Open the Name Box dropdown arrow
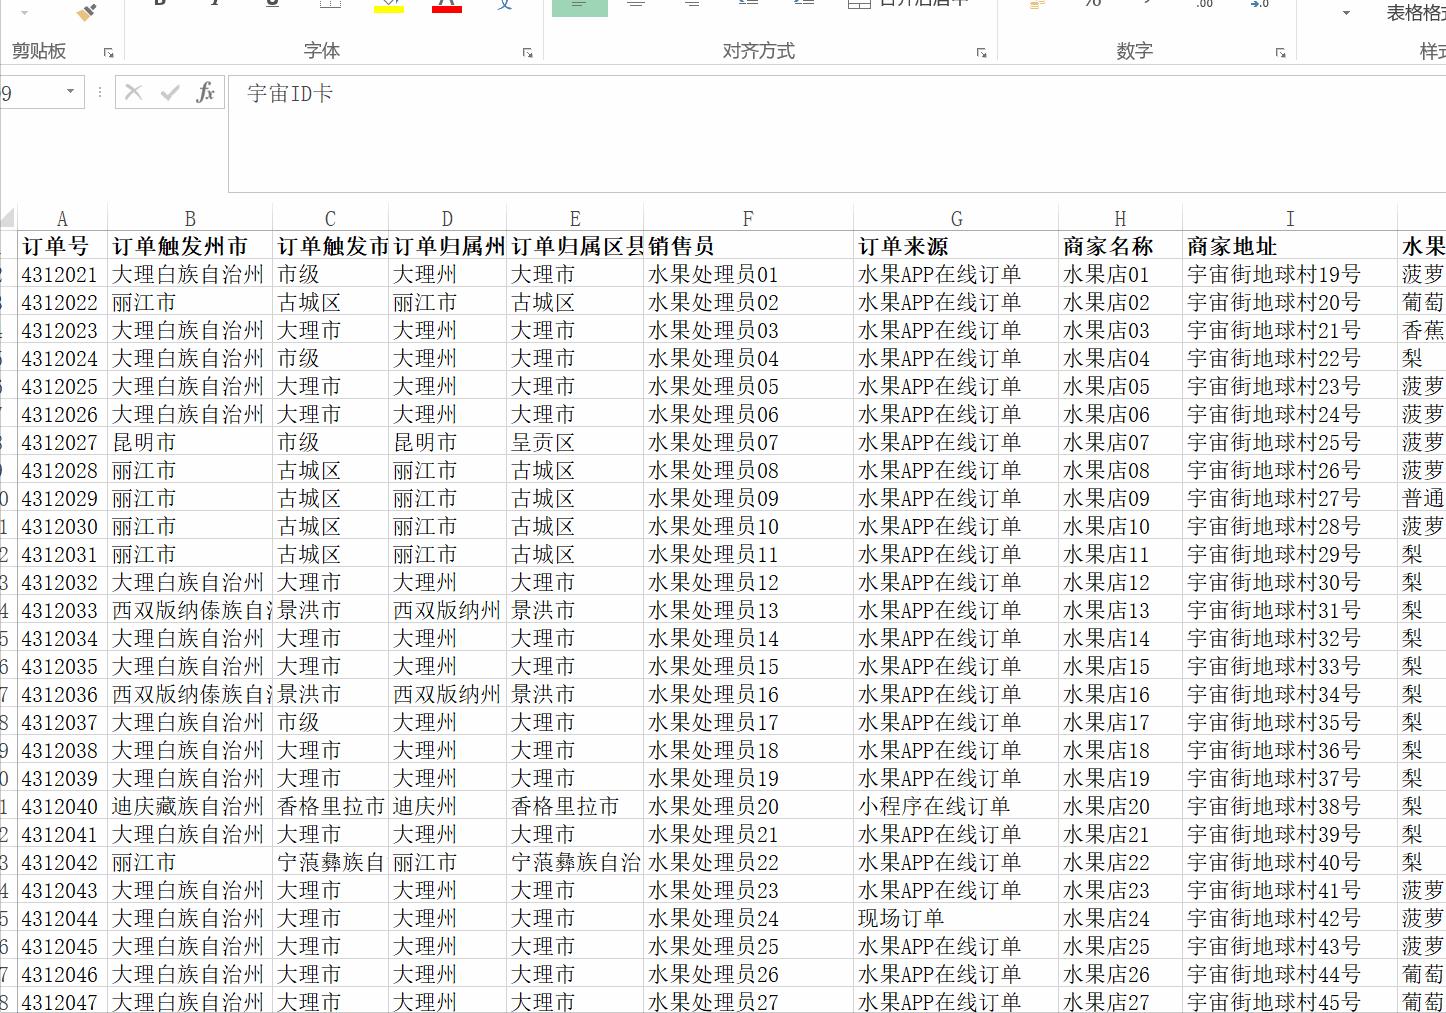The width and height of the screenshot is (1446, 1013). (72, 92)
